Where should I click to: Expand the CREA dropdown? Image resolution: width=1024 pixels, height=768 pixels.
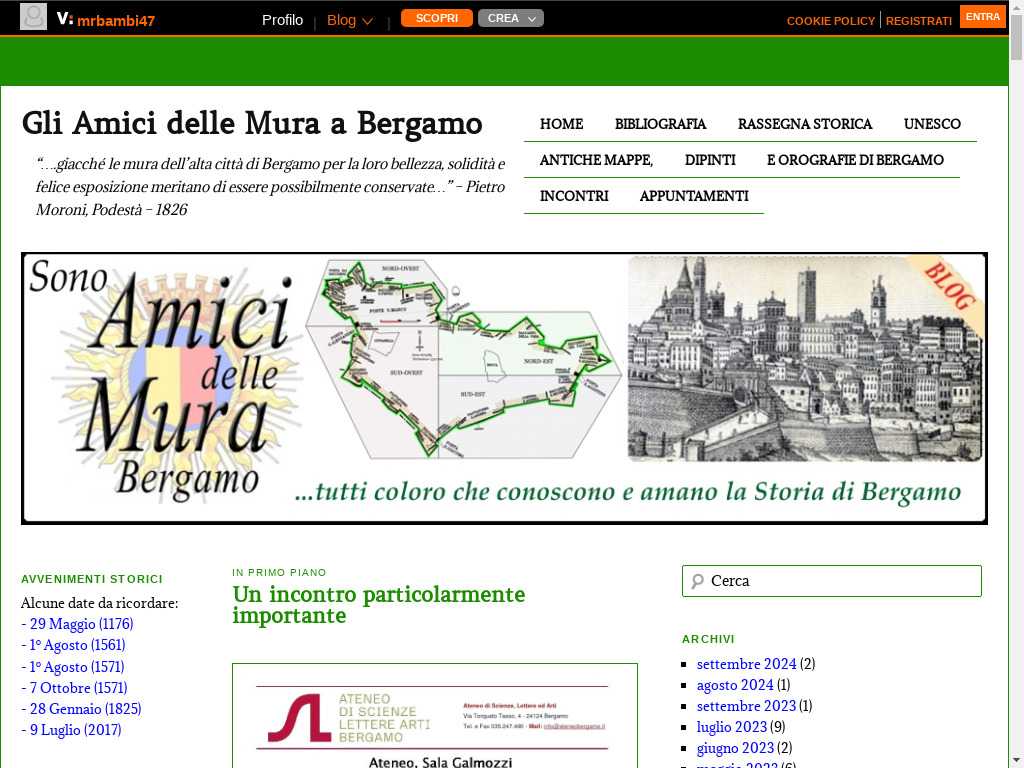click(511, 18)
